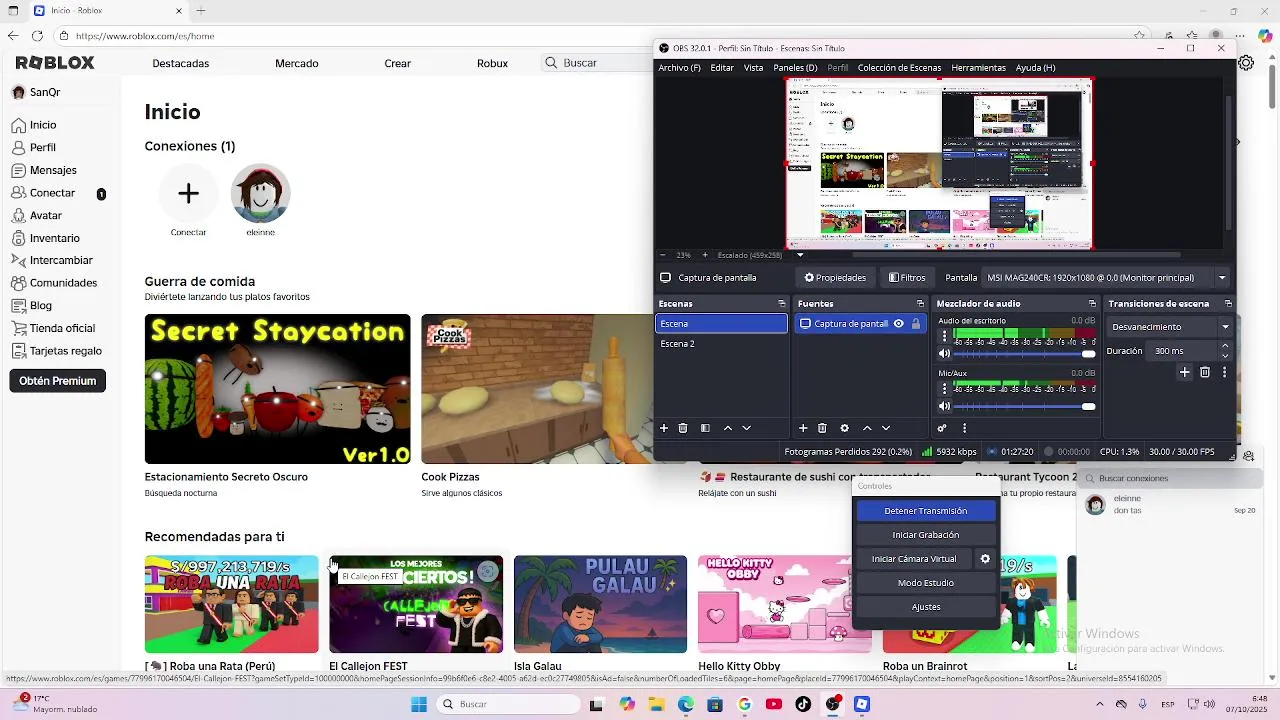
Task: Open the transition properties three-dot menu
Action: point(1223,372)
